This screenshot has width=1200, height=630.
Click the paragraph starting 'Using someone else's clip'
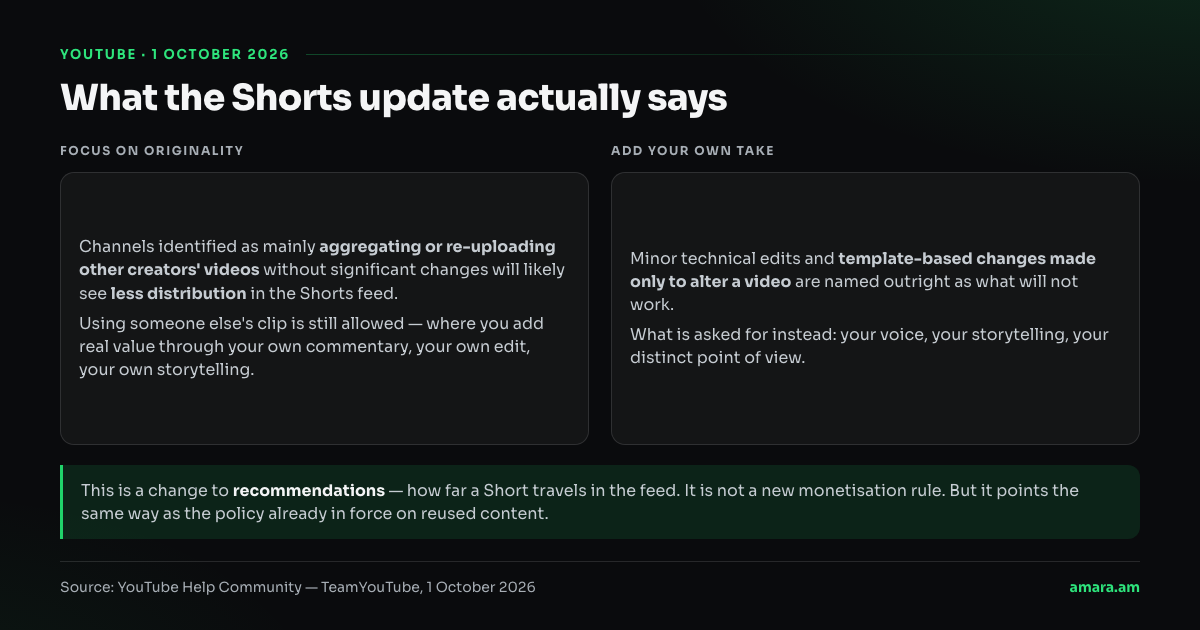tap(311, 347)
